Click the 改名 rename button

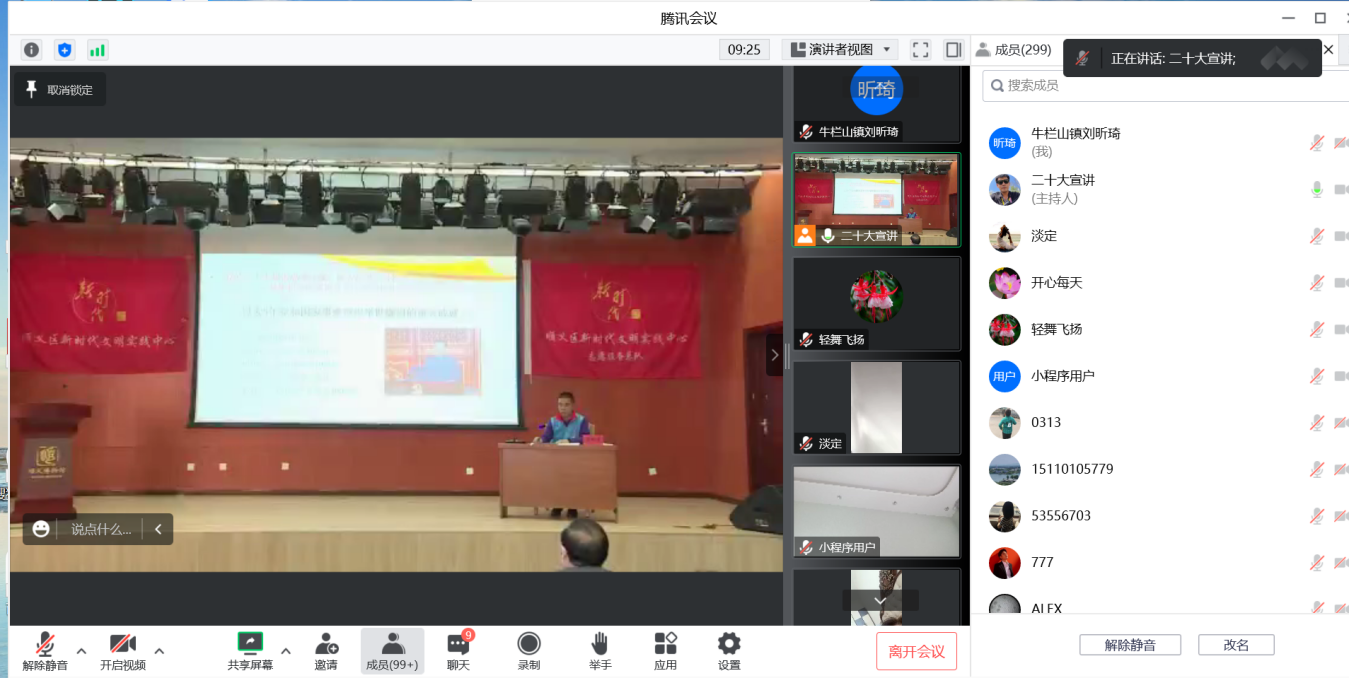(1236, 645)
